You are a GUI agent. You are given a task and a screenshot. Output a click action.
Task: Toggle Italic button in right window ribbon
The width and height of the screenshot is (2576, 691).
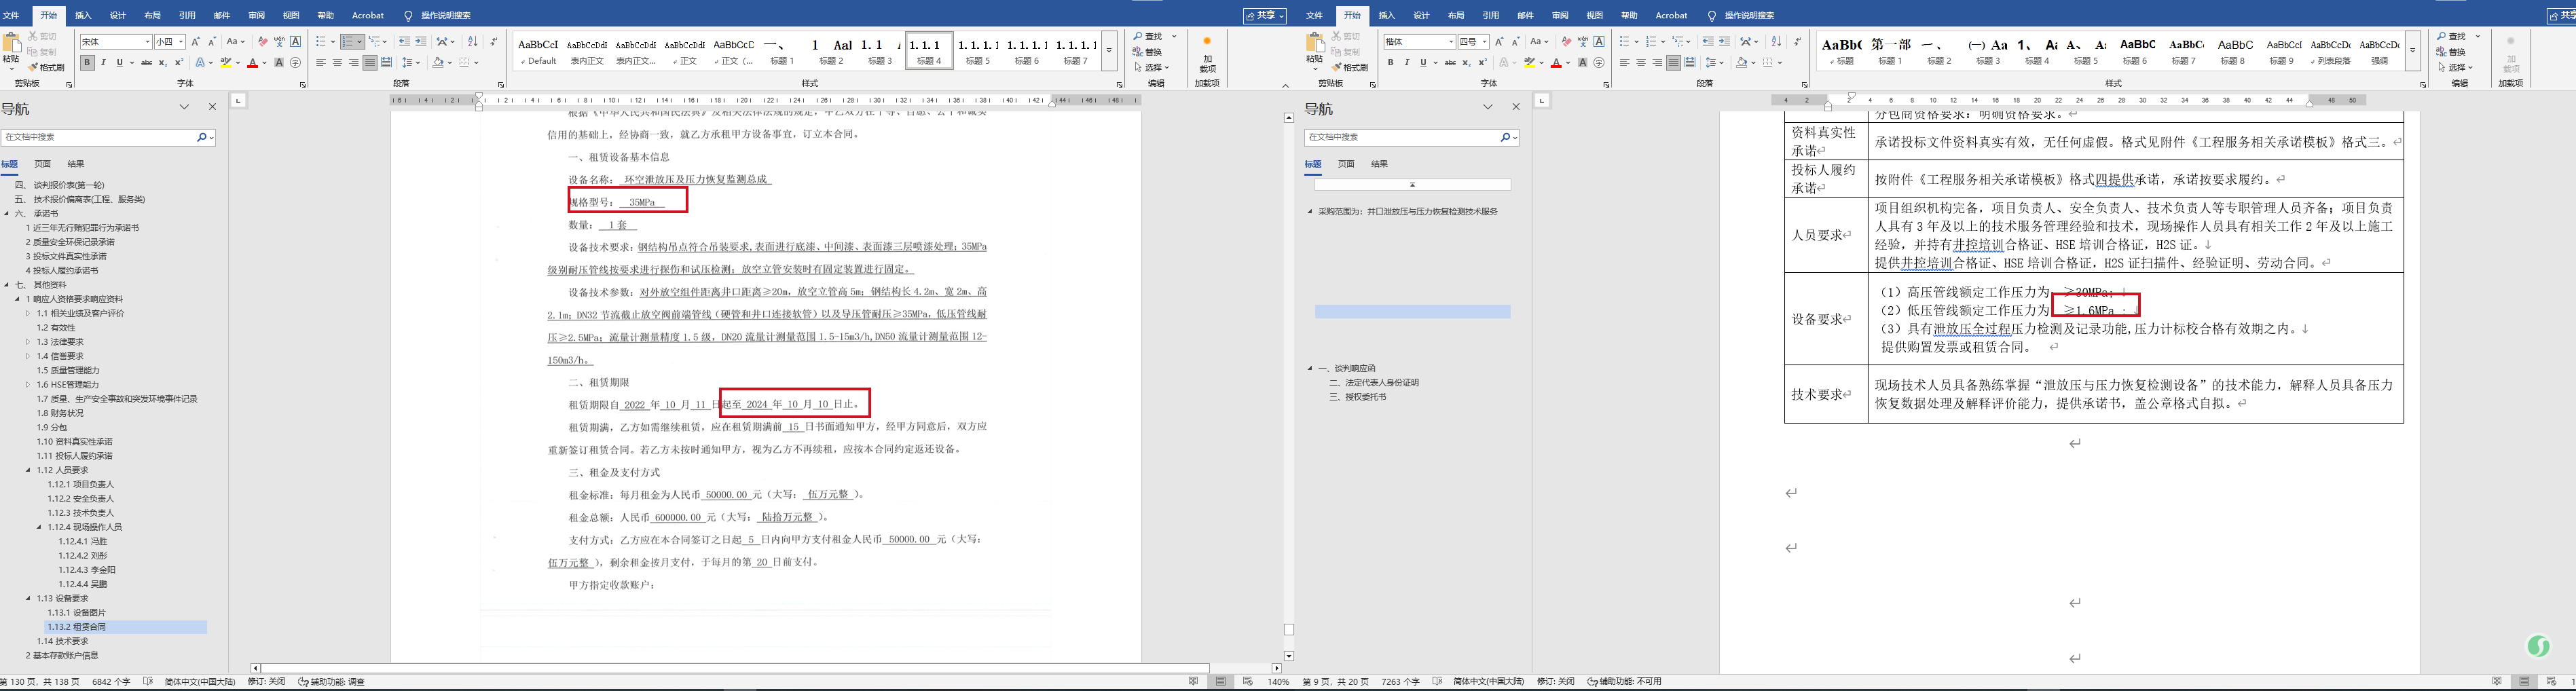[1407, 63]
